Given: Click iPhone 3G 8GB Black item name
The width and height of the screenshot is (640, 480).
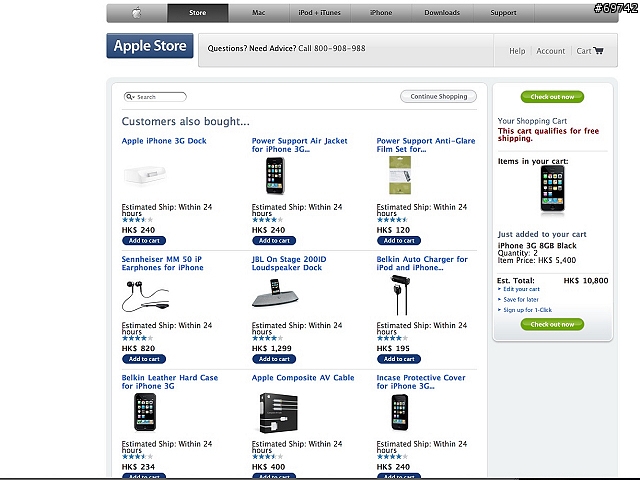Looking at the screenshot, I should click(x=537, y=246).
